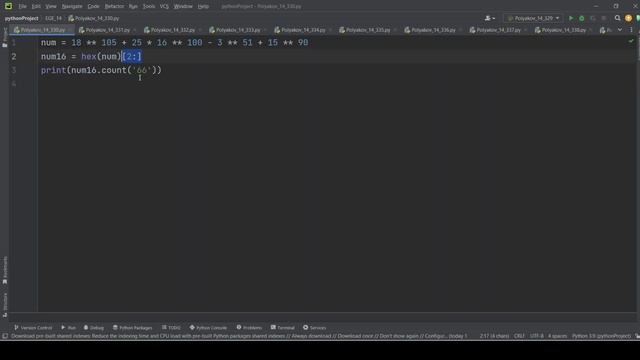Close the Polyakov_14_332.py tab
The image size is (640, 360).
[x=200, y=30]
